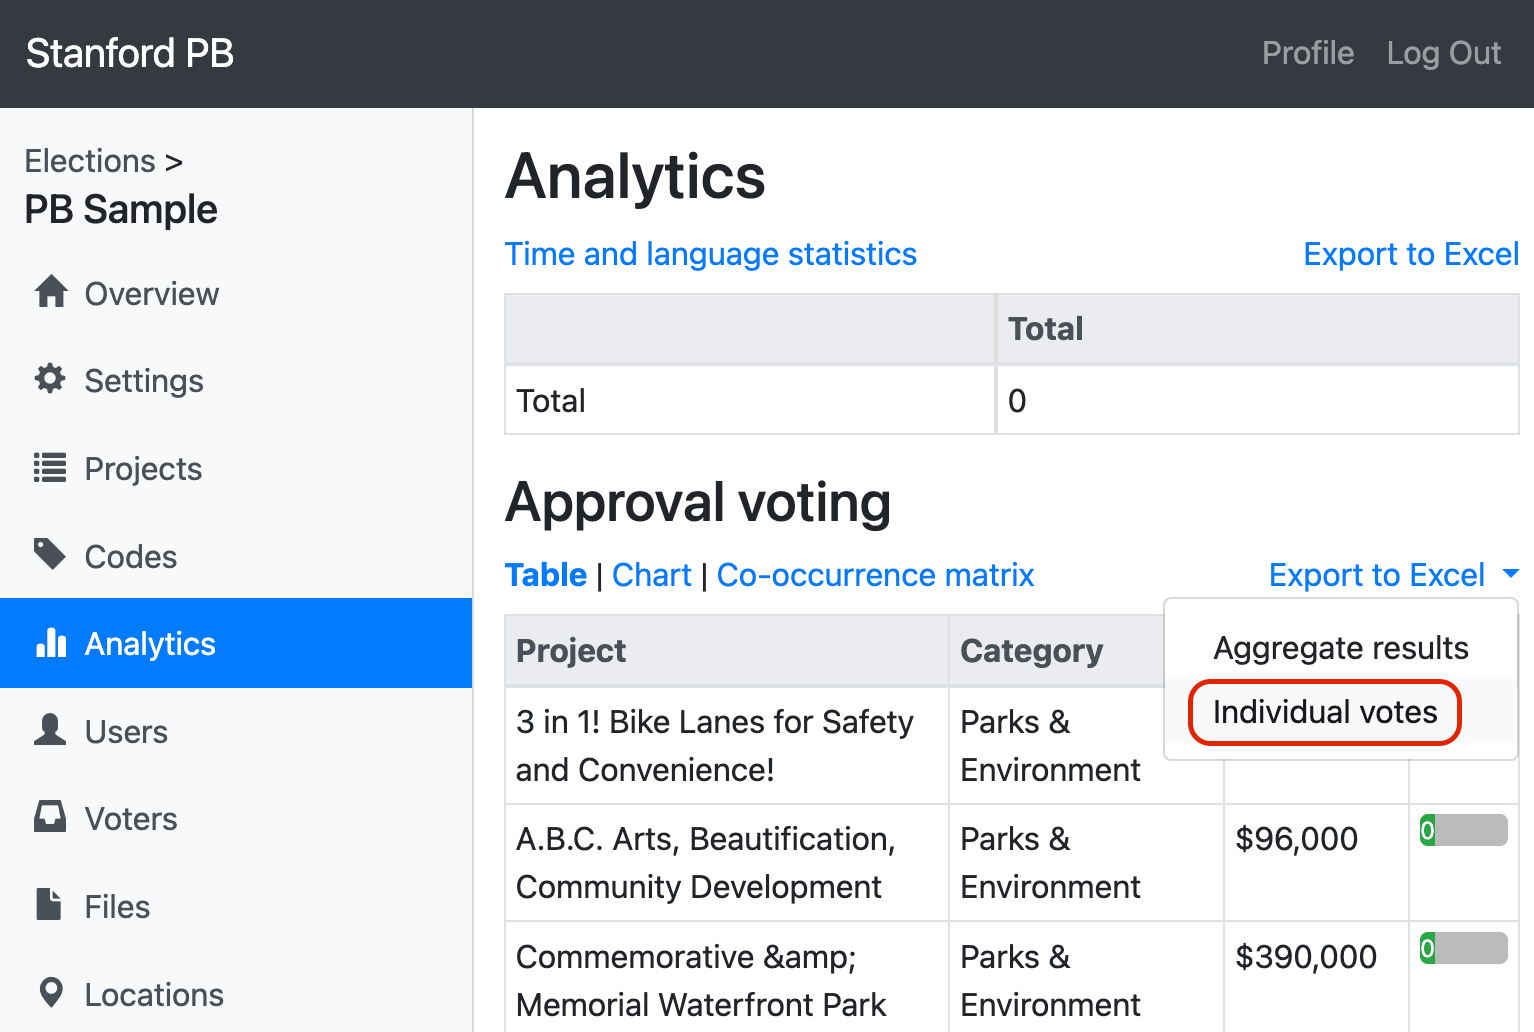The image size is (1534, 1032).
Task: Click Log Out in the header
Action: click(1443, 53)
